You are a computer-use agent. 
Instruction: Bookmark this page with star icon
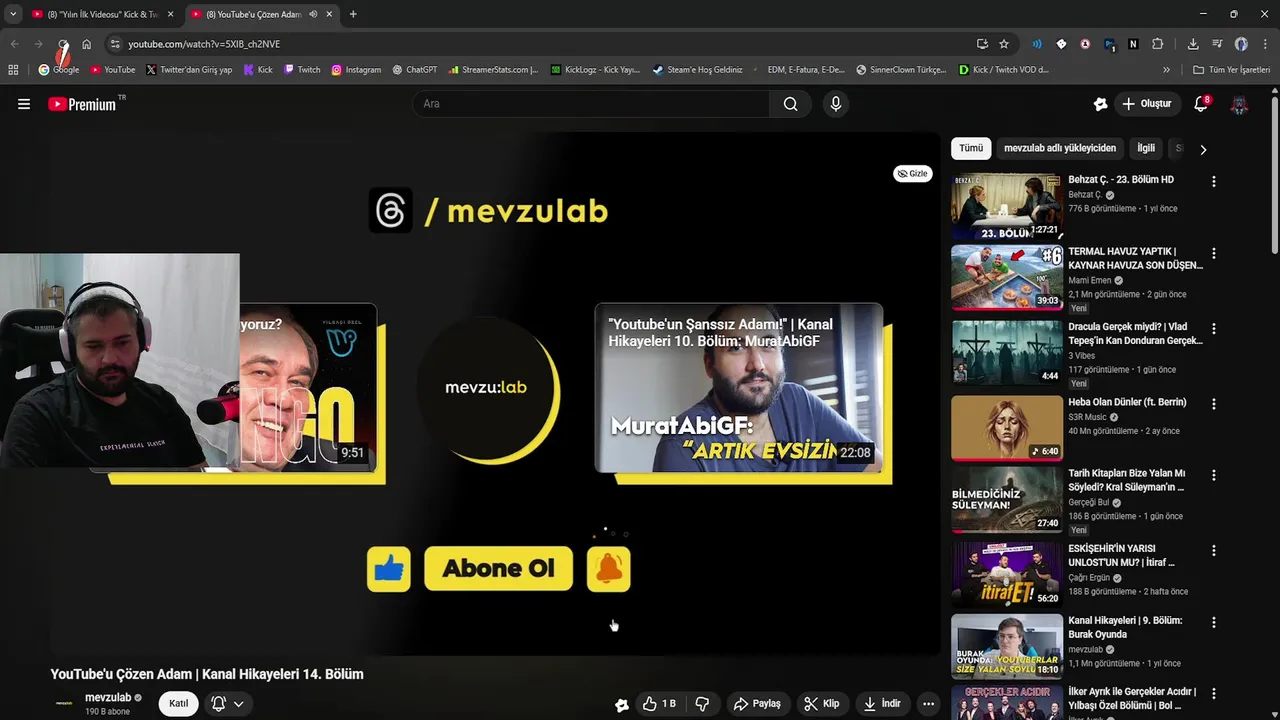tap(1004, 44)
